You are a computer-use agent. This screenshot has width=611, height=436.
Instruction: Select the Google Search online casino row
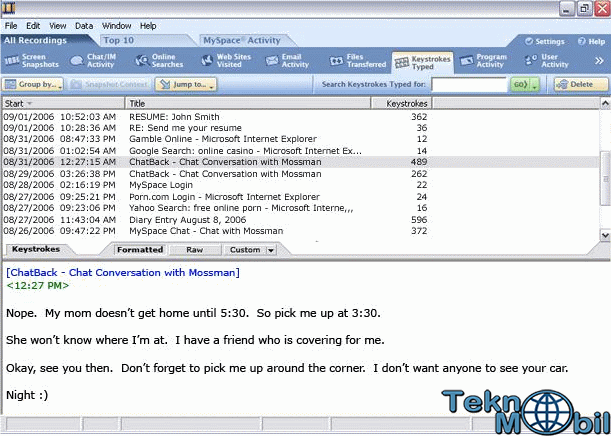(300, 151)
